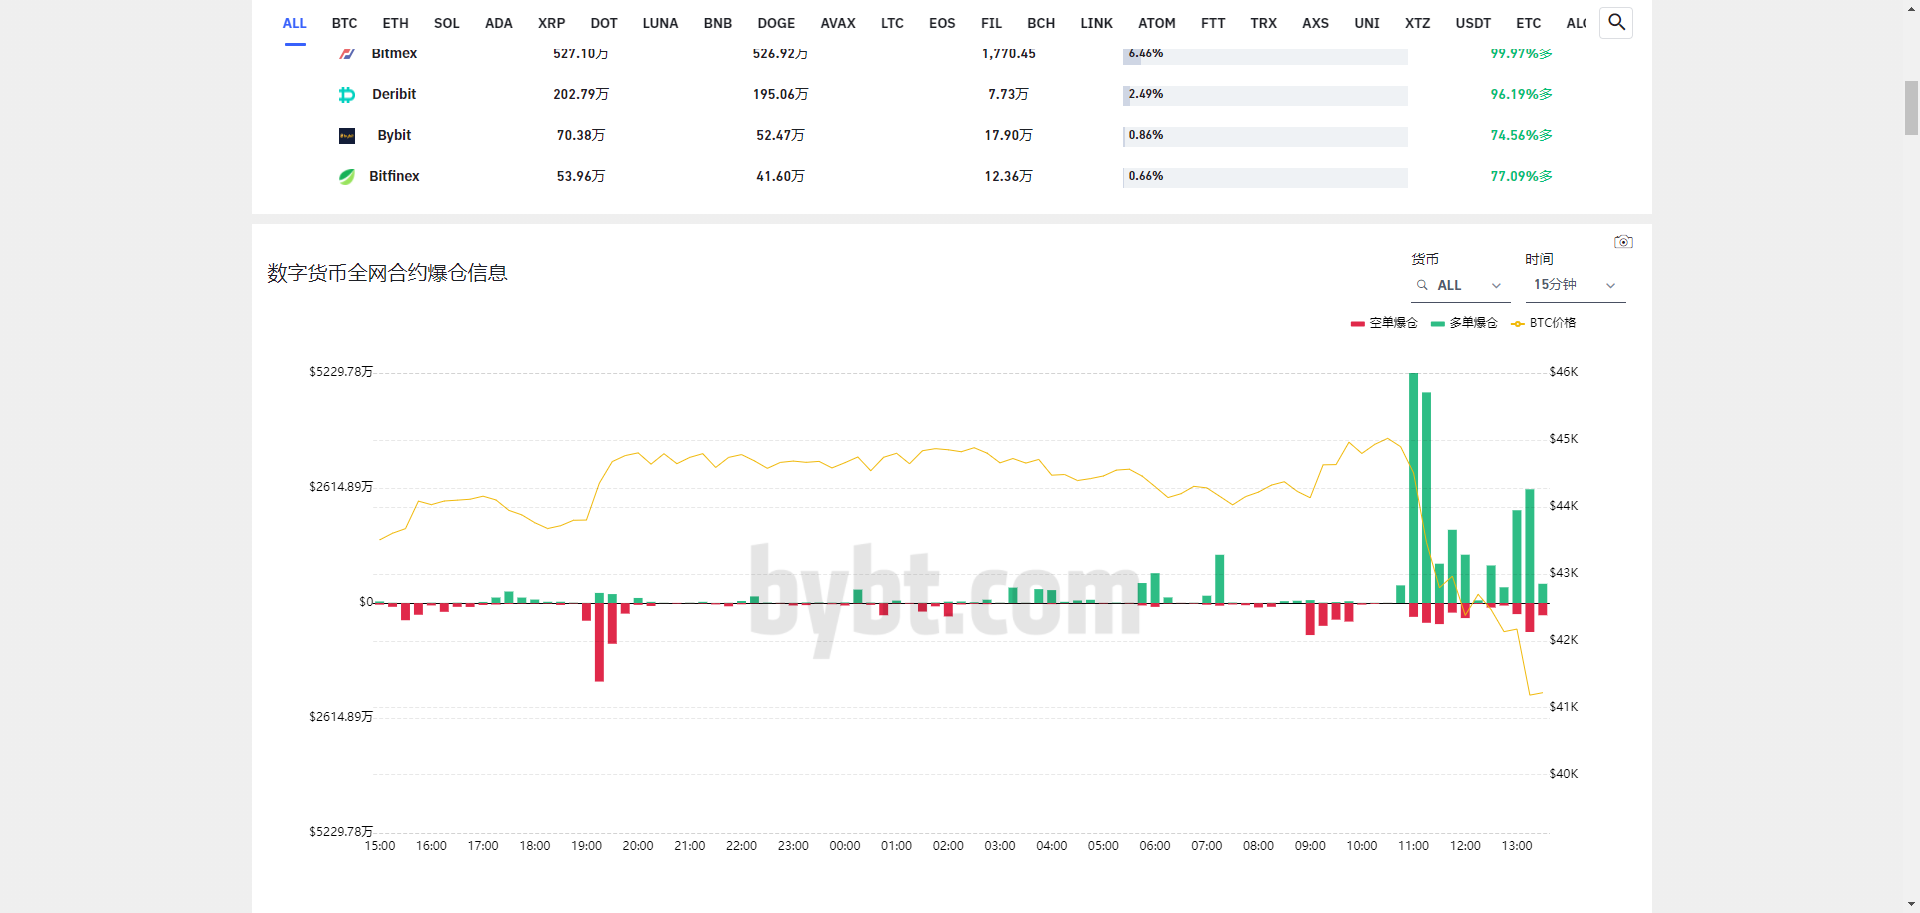1920x913 pixels.
Task: Open the Bitmex exchange name link
Action: [x=394, y=53]
